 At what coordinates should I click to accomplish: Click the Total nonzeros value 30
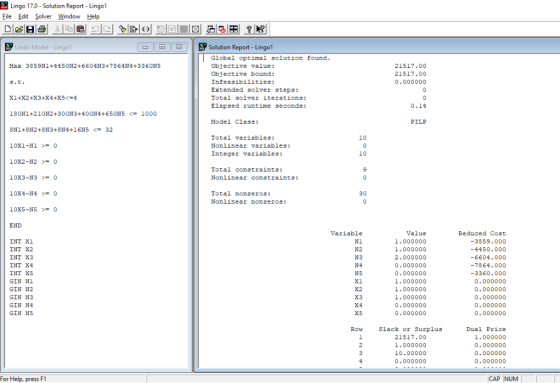click(362, 194)
